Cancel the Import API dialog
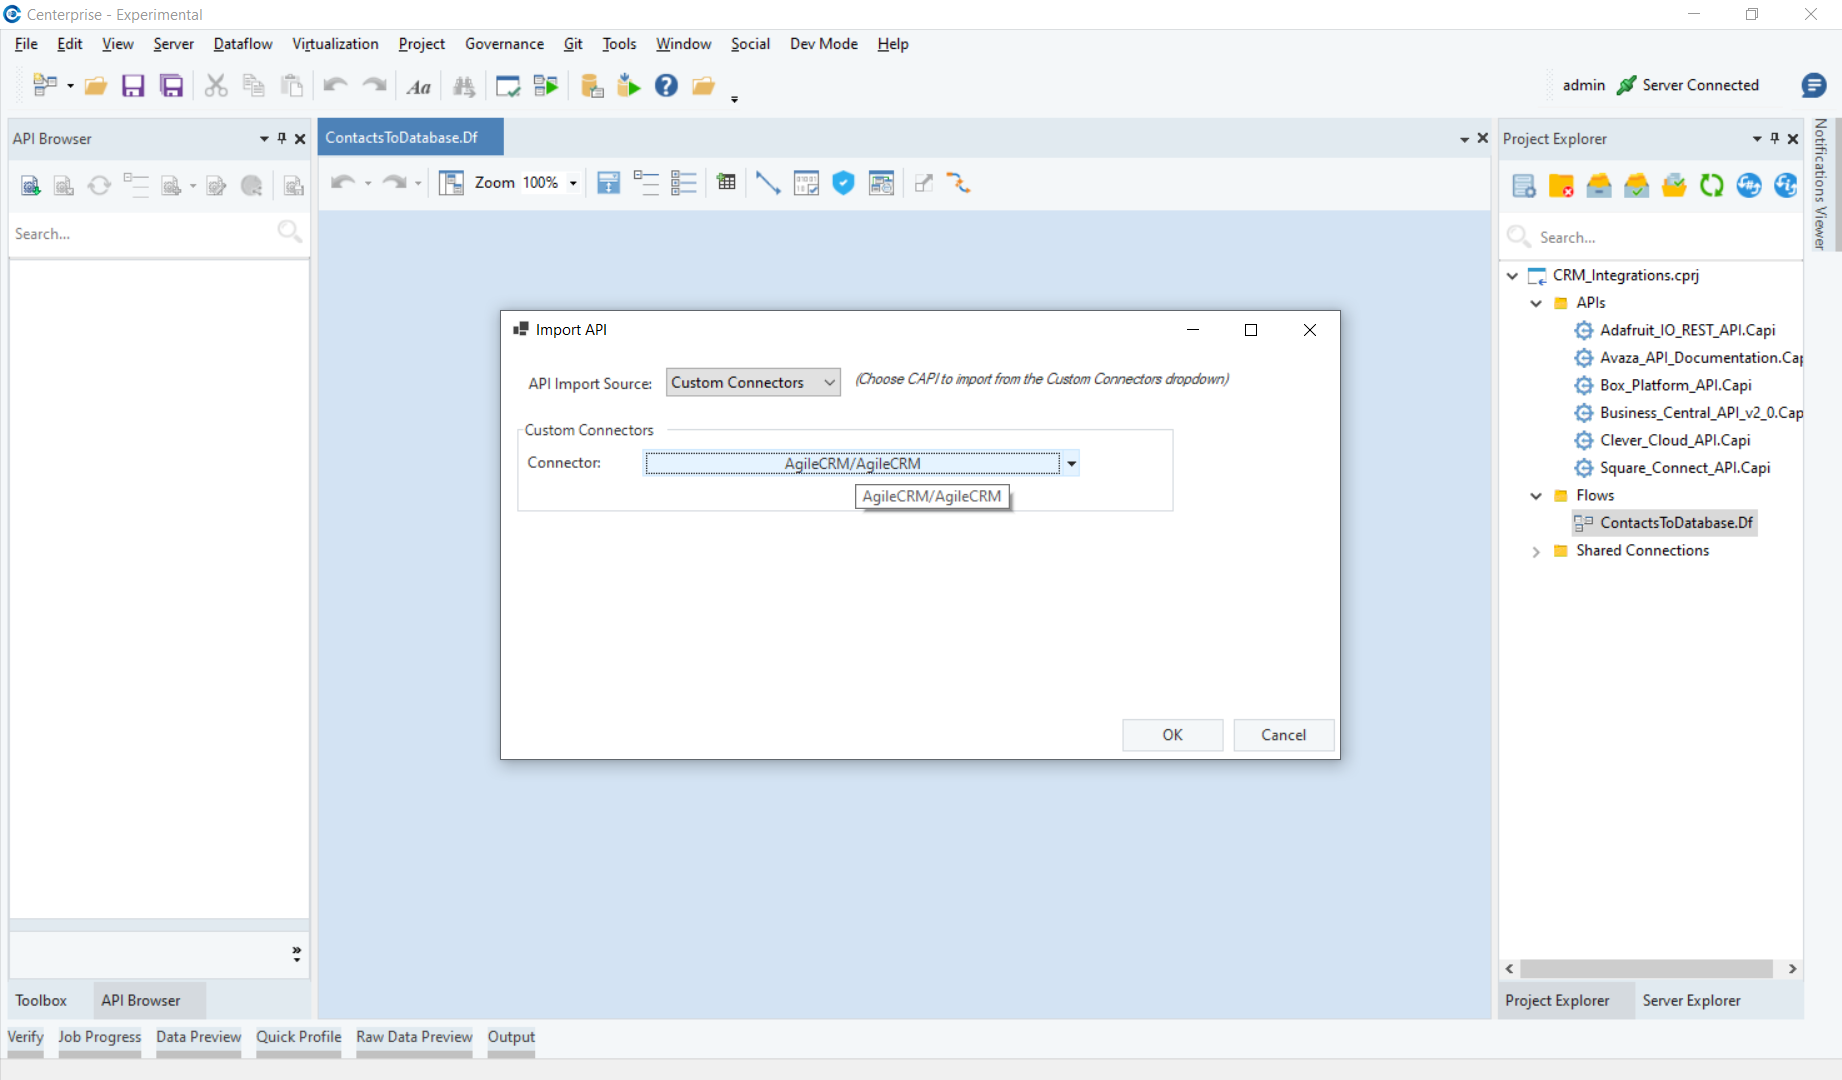Viewport: 1842px width, 1080px height. [x=1283, y=735]
